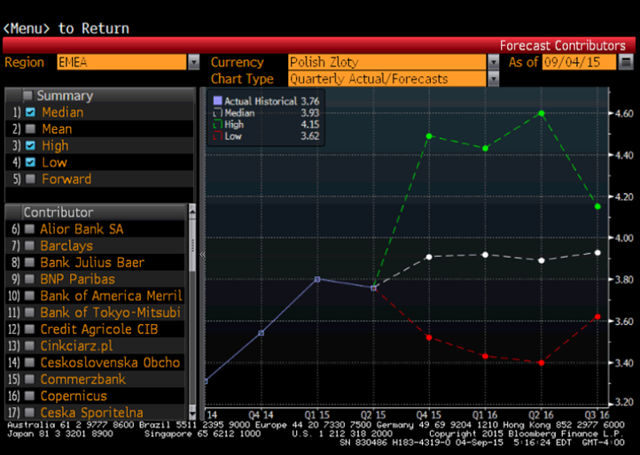
Task: Select the Forward summary row label
Action: point(67,179)
